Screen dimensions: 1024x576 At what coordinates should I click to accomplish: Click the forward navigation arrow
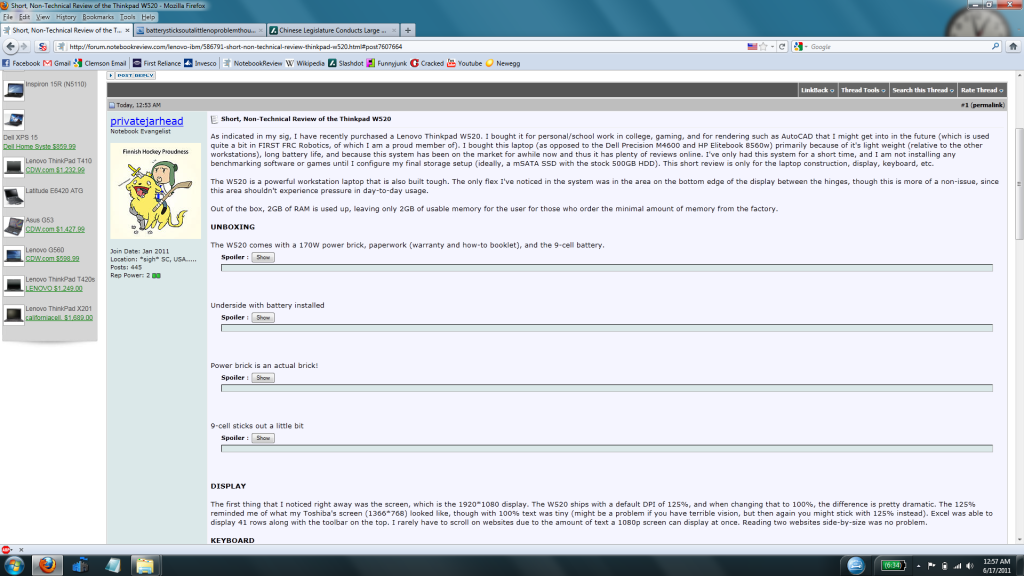tap(24, 46)
